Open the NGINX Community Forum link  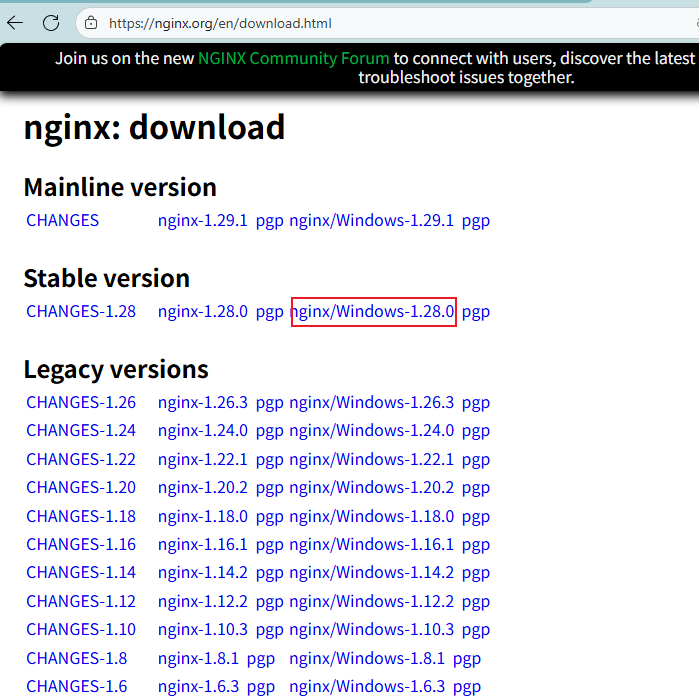293,58
